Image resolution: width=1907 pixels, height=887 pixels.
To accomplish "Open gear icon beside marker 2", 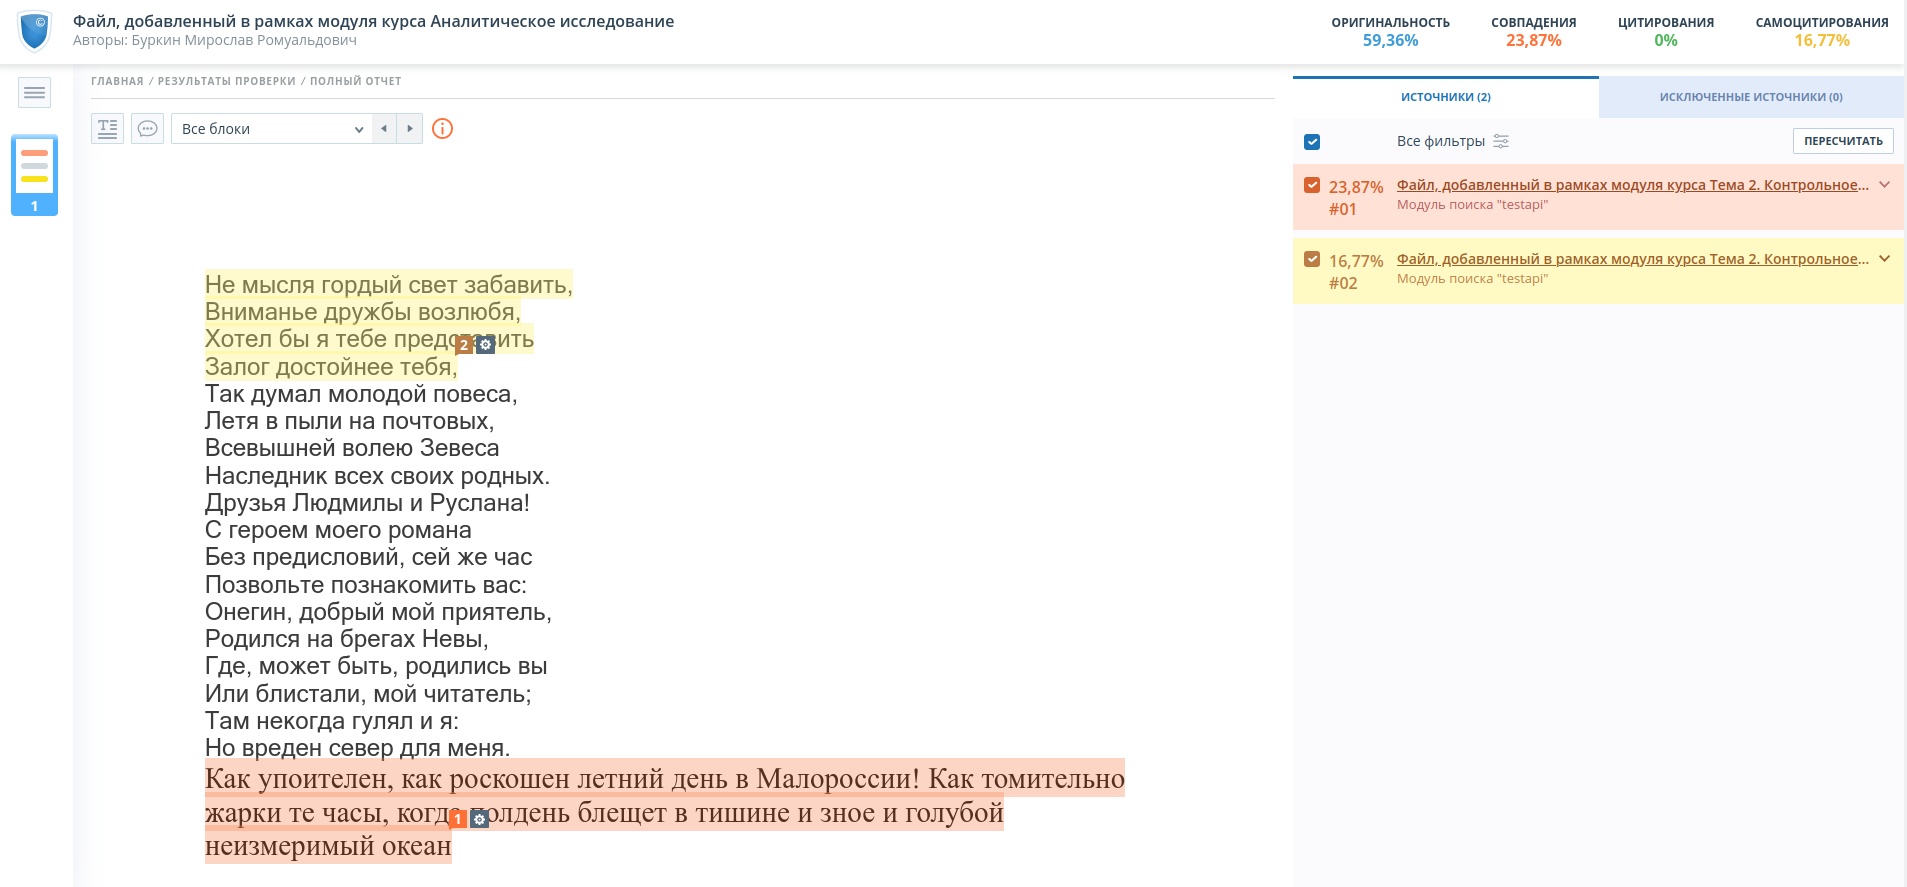I will pos(486,345).
